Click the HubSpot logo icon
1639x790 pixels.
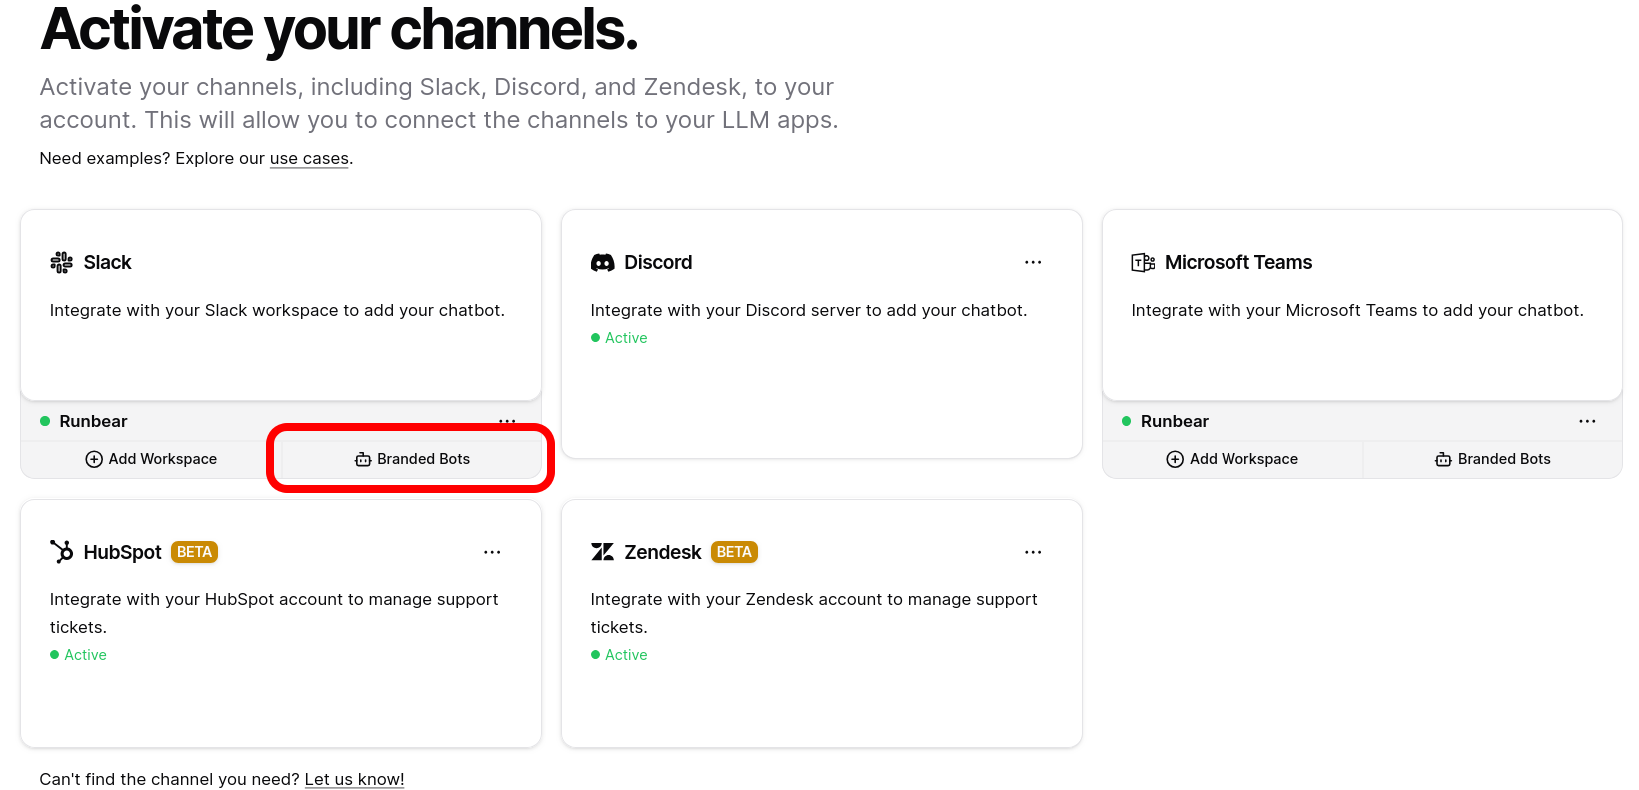pyautogui.click(x=62, y=552)
